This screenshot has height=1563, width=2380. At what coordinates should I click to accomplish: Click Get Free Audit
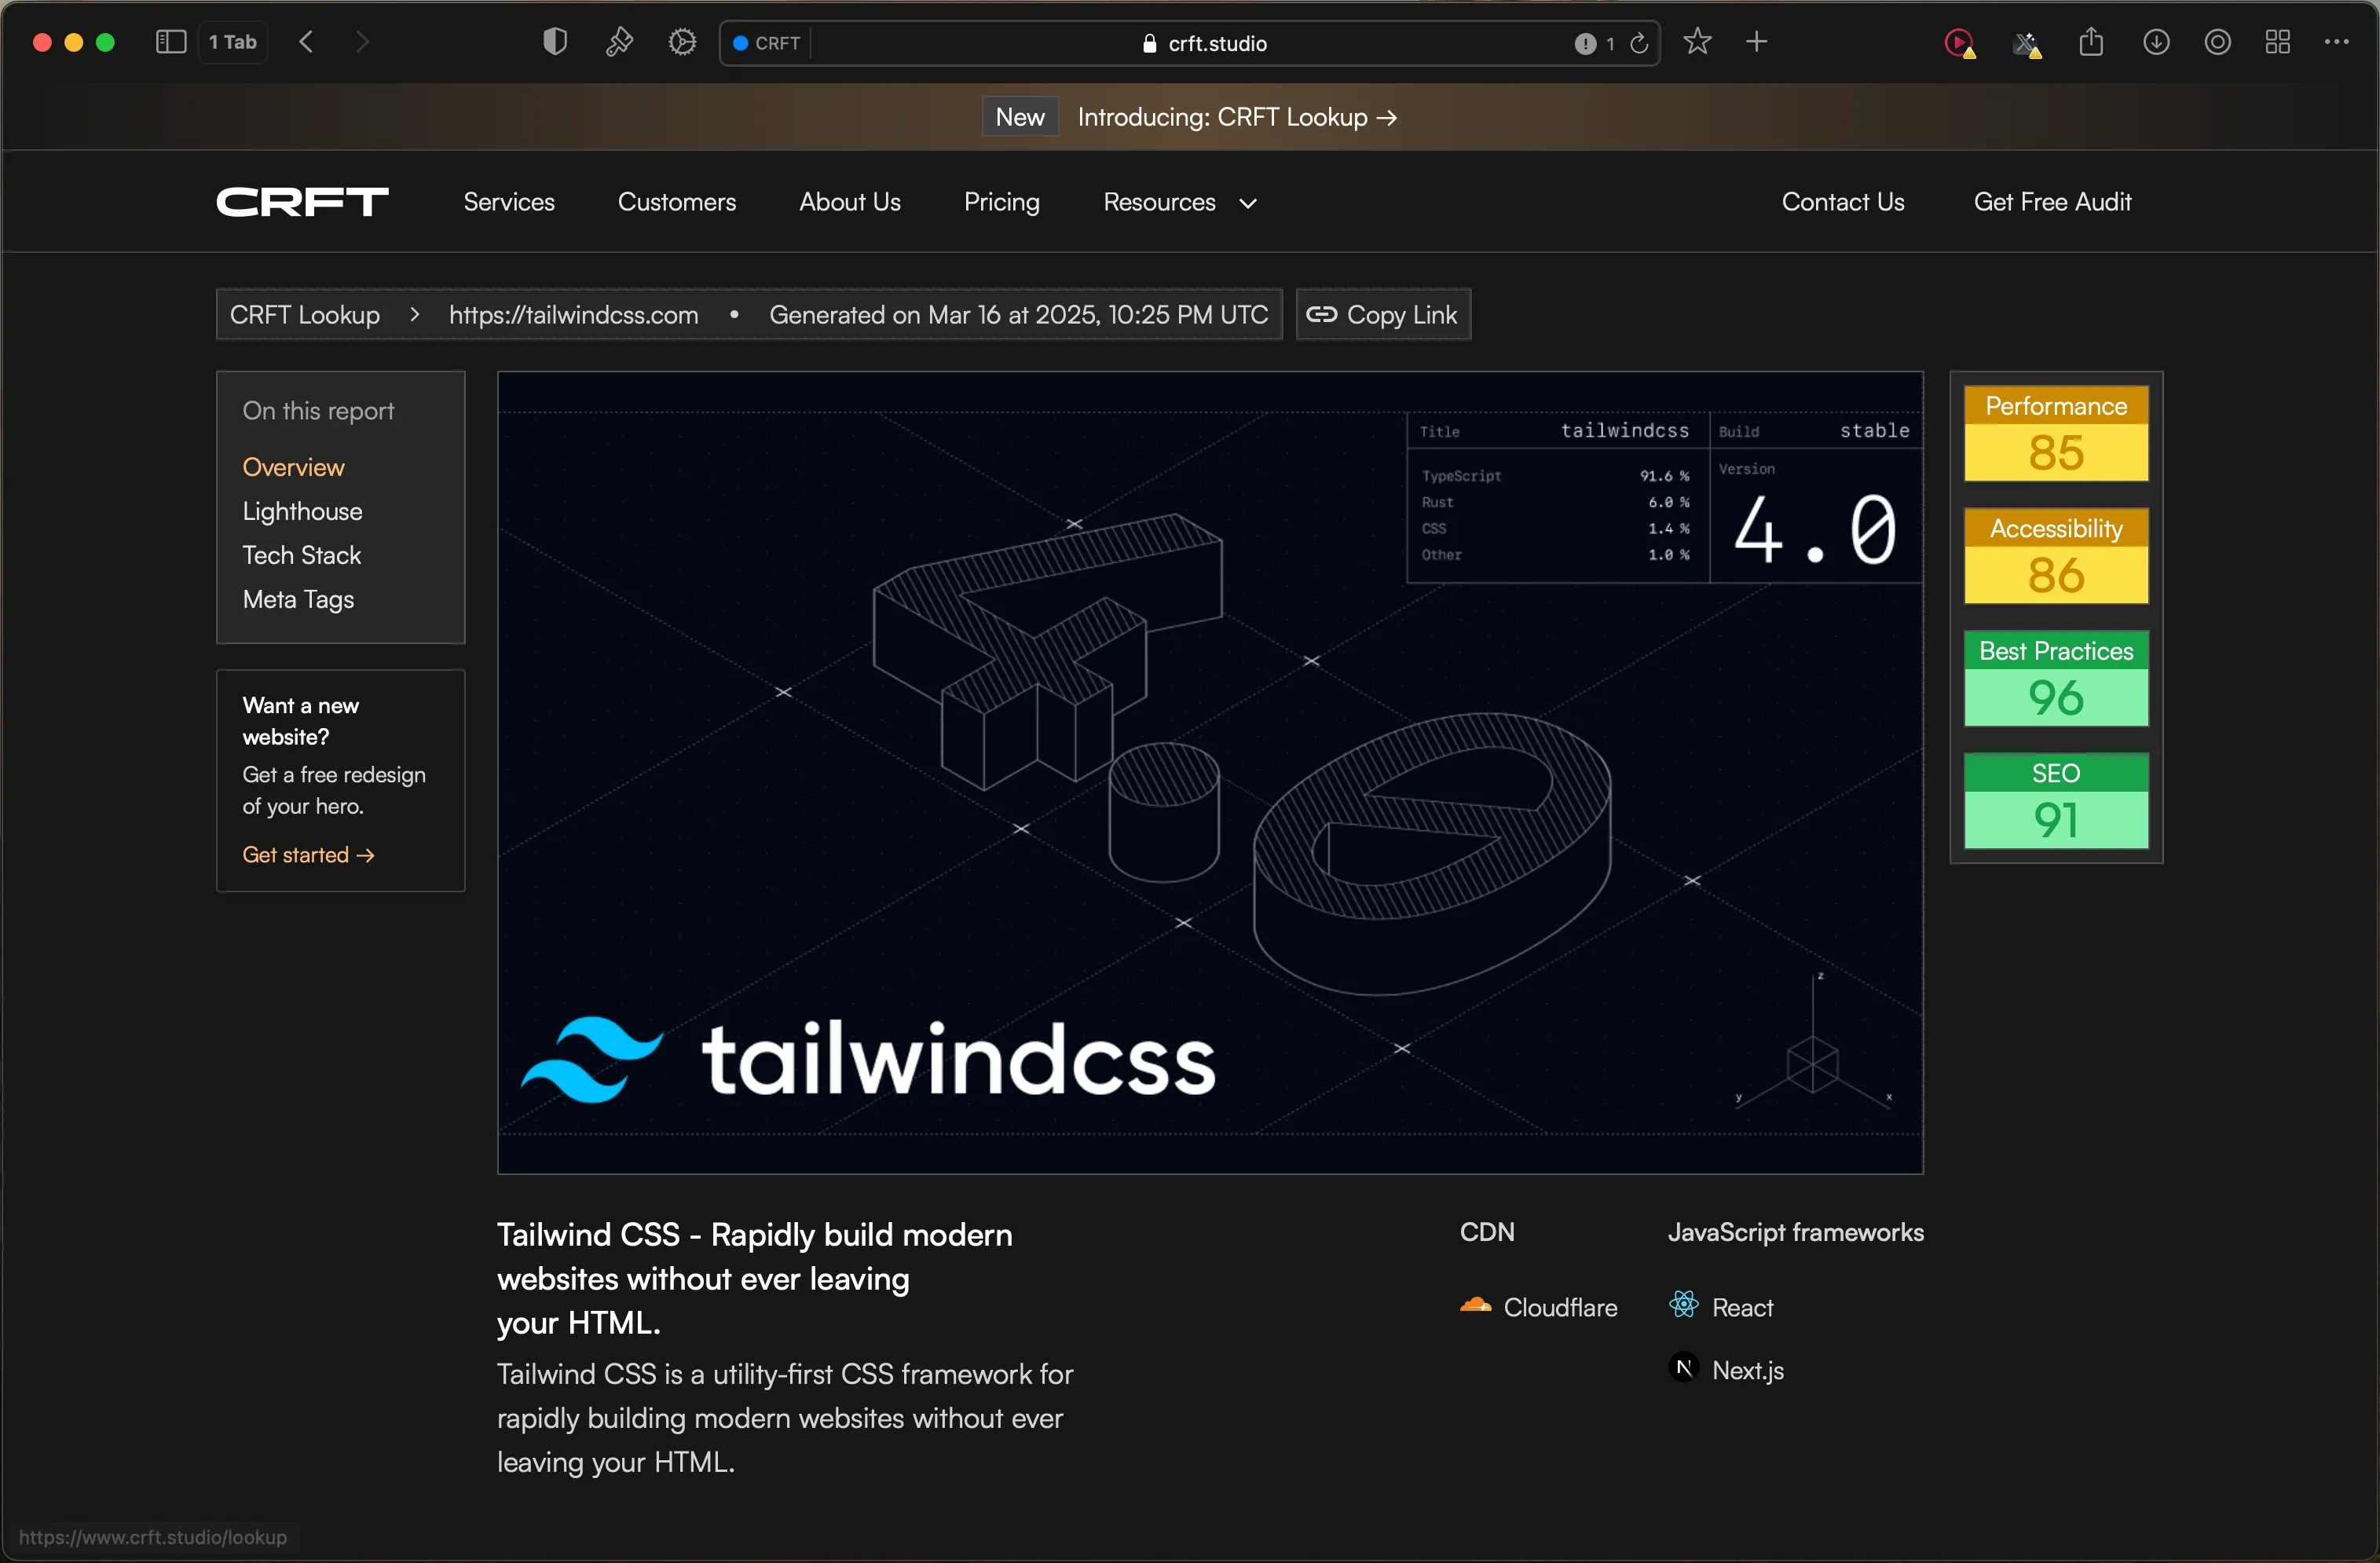click(2053, 202)
